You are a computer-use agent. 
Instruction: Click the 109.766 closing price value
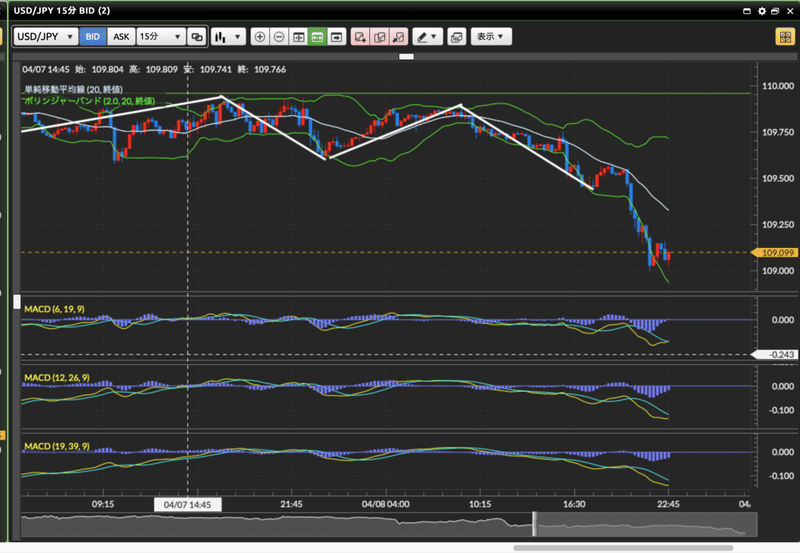pos(270,69)
